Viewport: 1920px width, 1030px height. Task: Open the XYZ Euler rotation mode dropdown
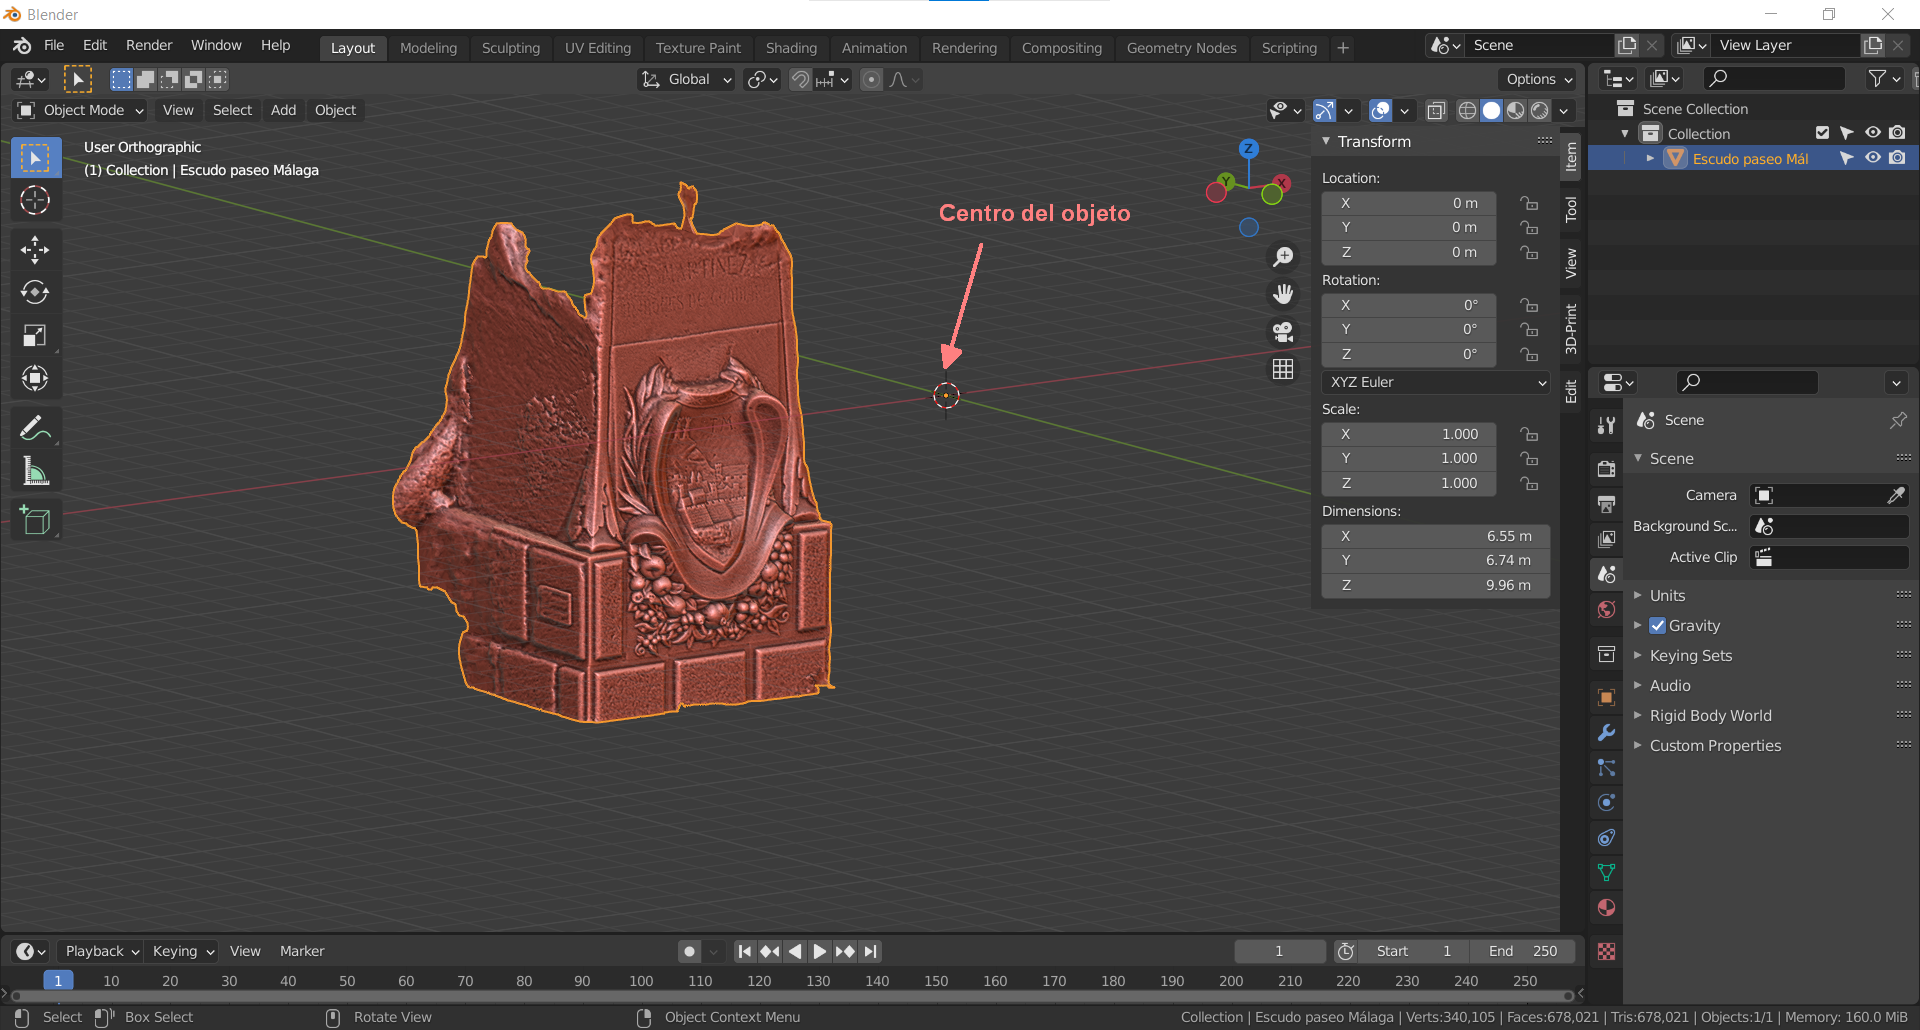(x=1436, y=382)
